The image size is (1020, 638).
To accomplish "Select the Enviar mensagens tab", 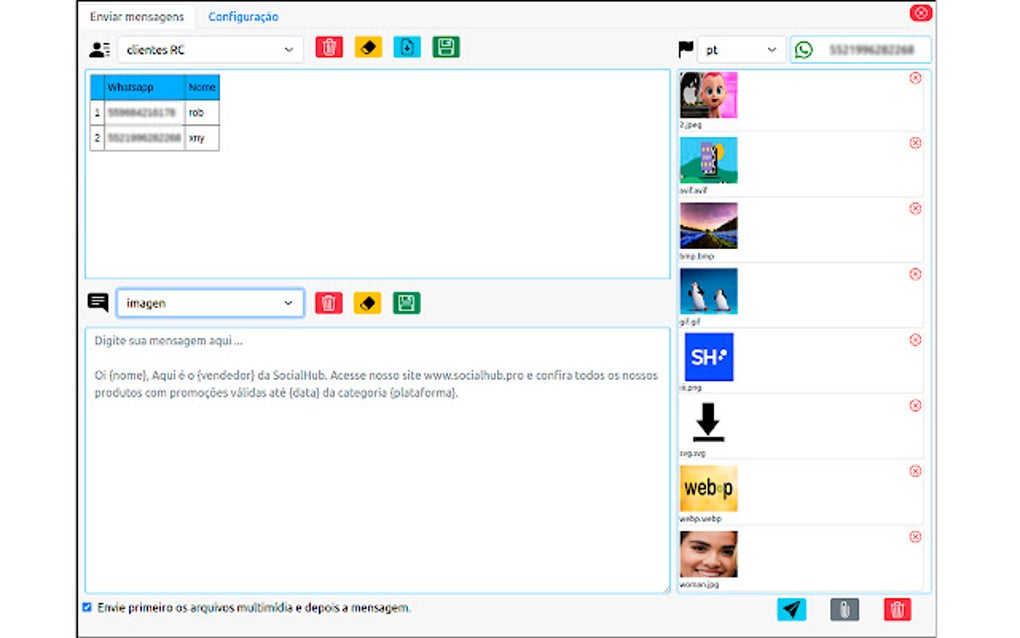I will click(x=139, y=16).
